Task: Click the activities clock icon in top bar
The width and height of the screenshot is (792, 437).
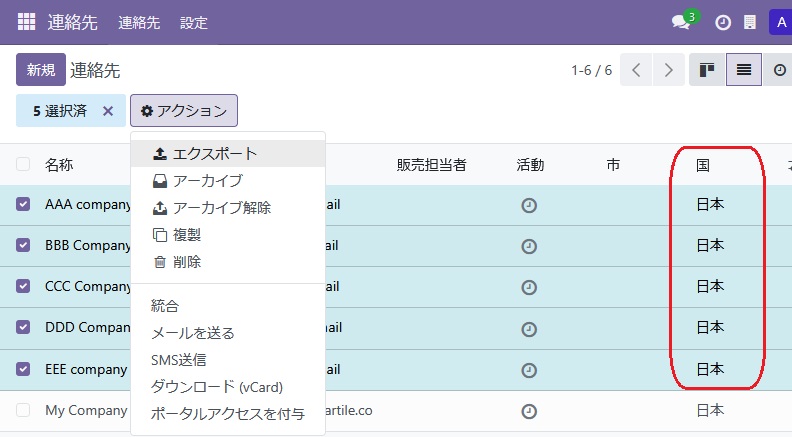Action: 723,22
